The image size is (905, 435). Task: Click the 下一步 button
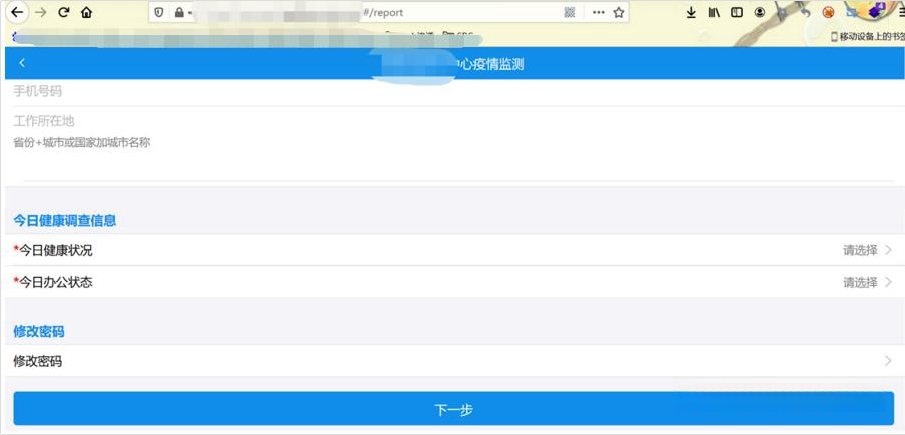point(453,409)
